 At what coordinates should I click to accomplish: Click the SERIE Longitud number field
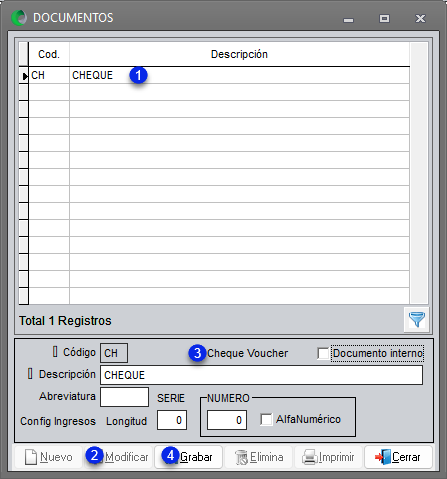172,420
